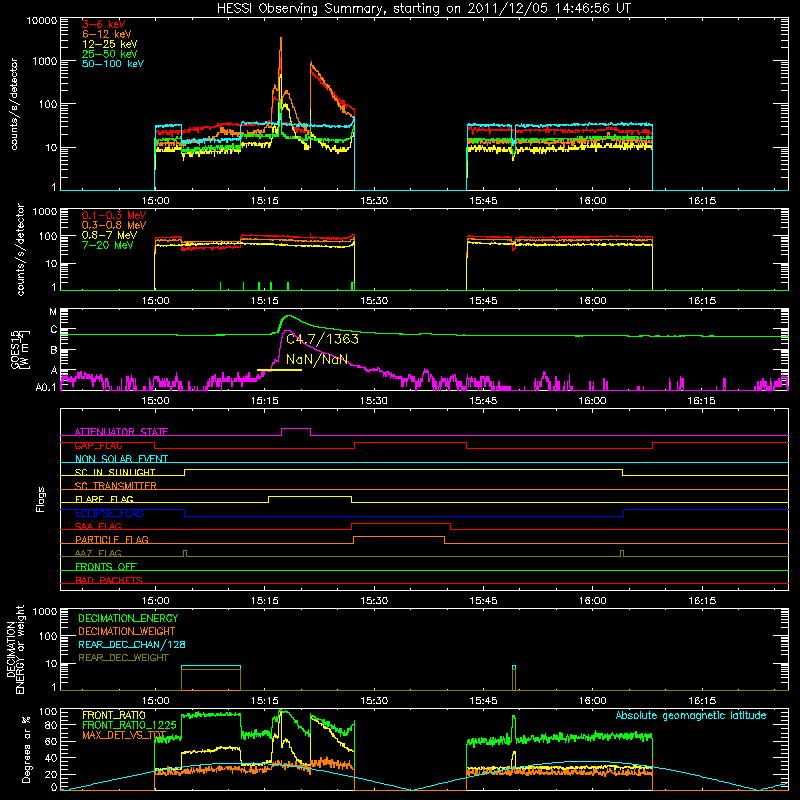
Task: Select the "REAR_DEC_CHAN/128" legend label
Action: coord(132,645)
